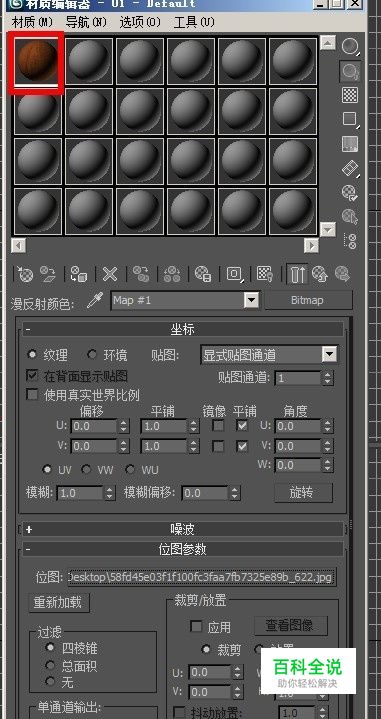Click the Sample Type sphere icon
Screen dimensions: 381x719
pyautogui.click(x=350, y=46)
